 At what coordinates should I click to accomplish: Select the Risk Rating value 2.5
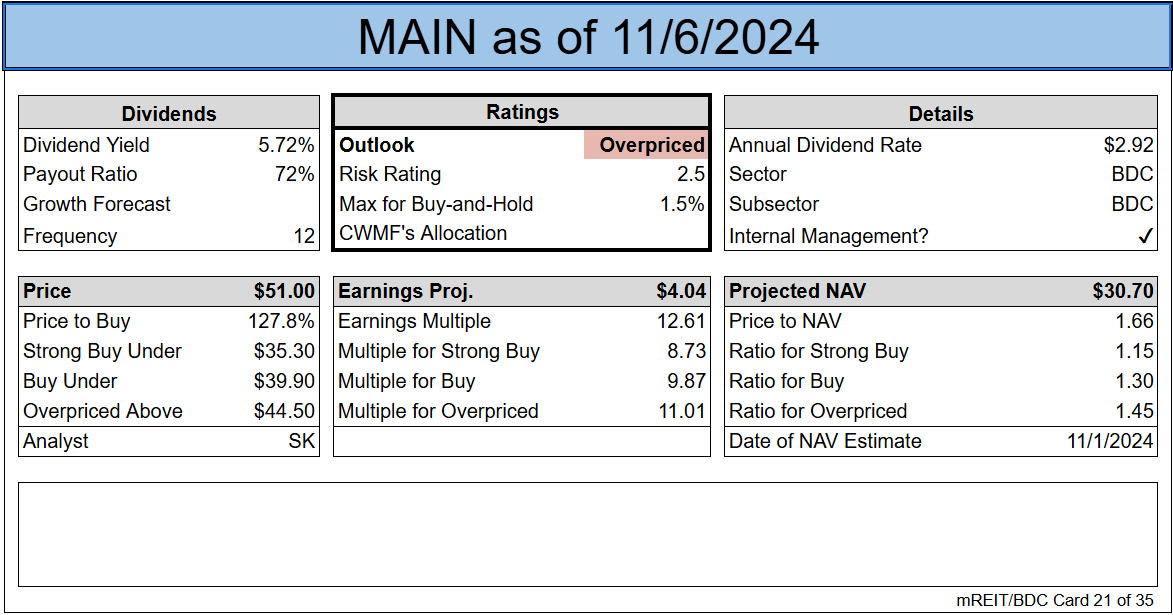(690, 174)
